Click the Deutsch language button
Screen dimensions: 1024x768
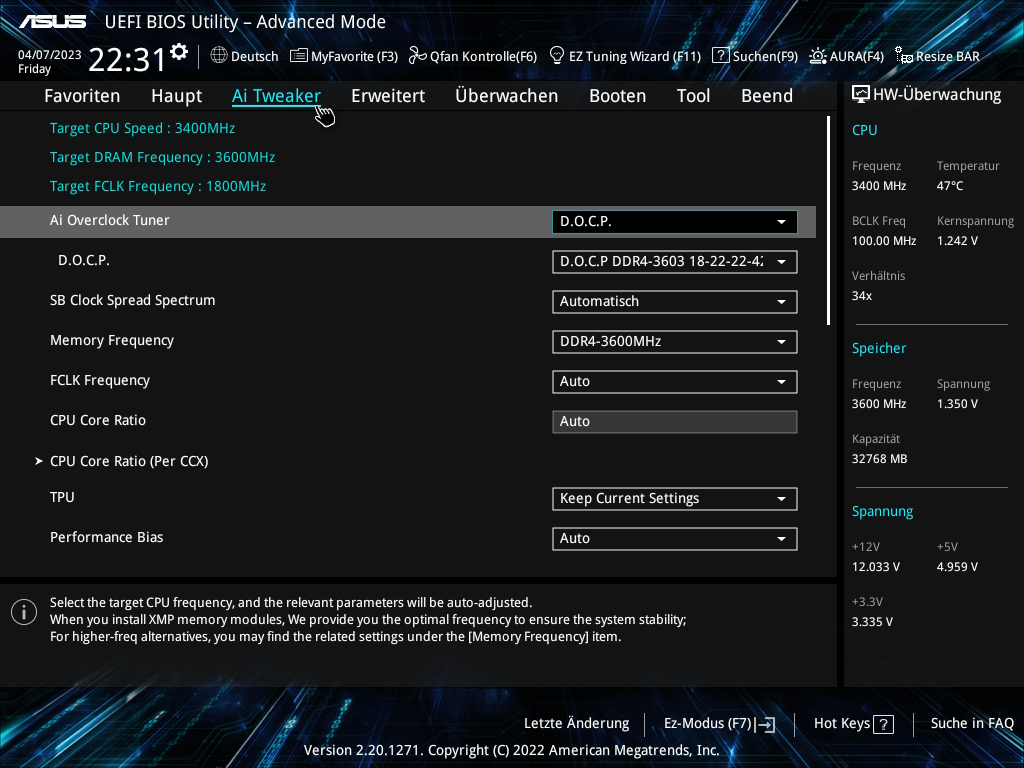(x=244, y=56)
